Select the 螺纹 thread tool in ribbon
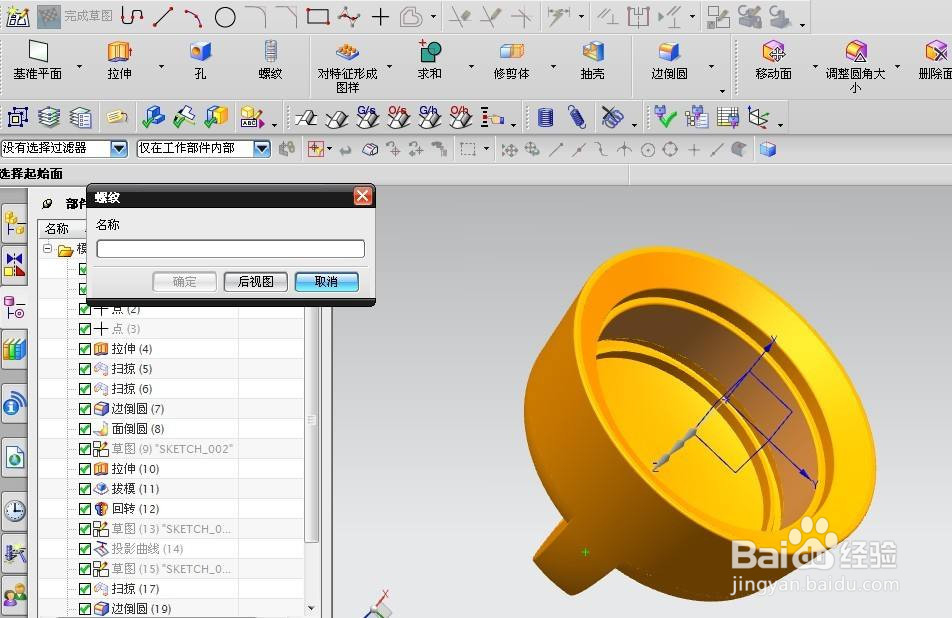 [x=270, y=60]
